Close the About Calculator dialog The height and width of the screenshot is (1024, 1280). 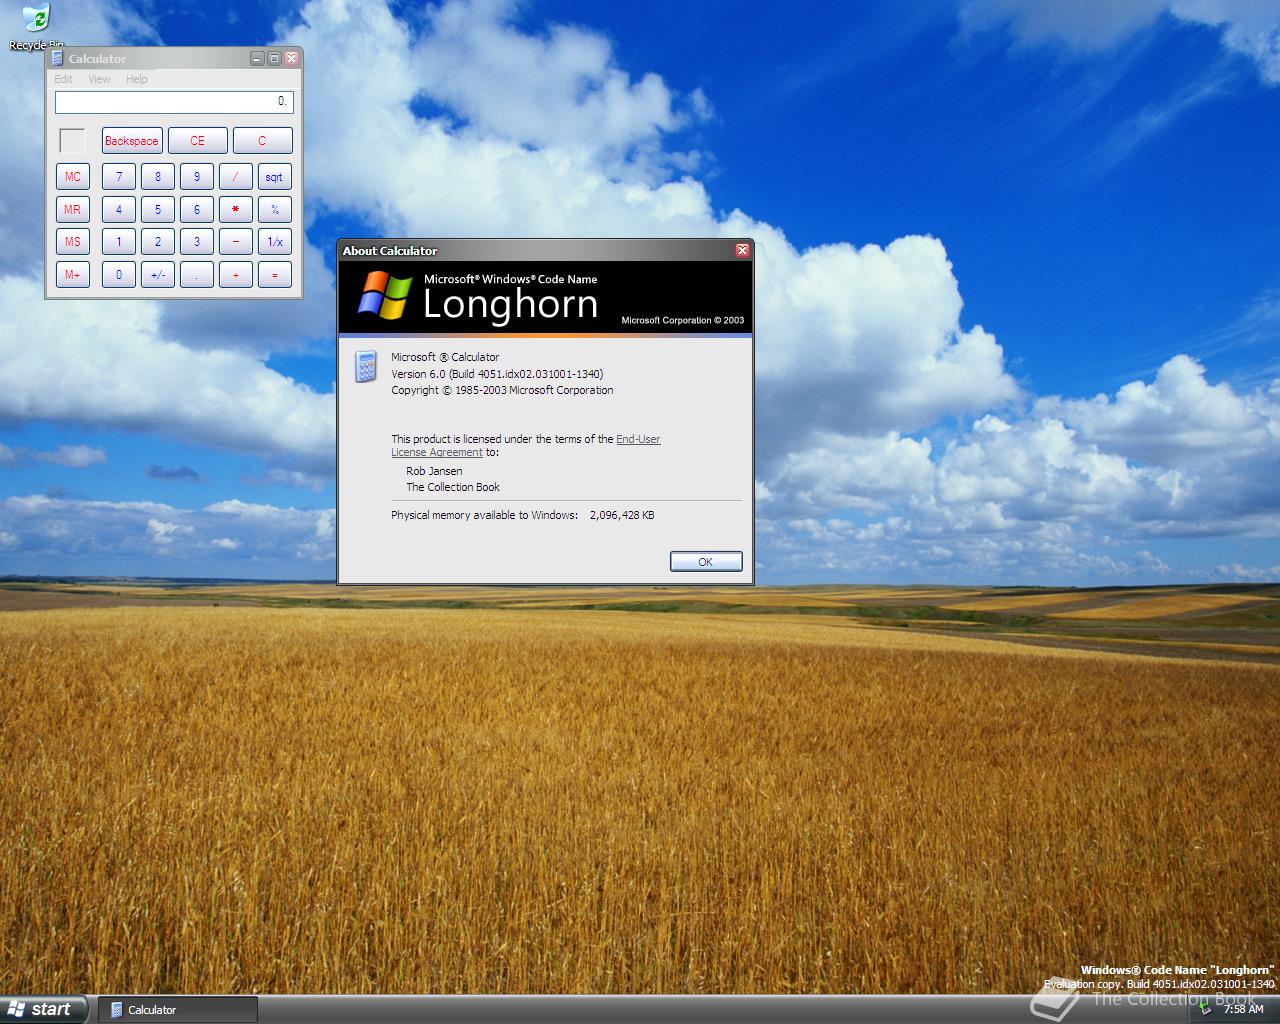coord(742,250)
